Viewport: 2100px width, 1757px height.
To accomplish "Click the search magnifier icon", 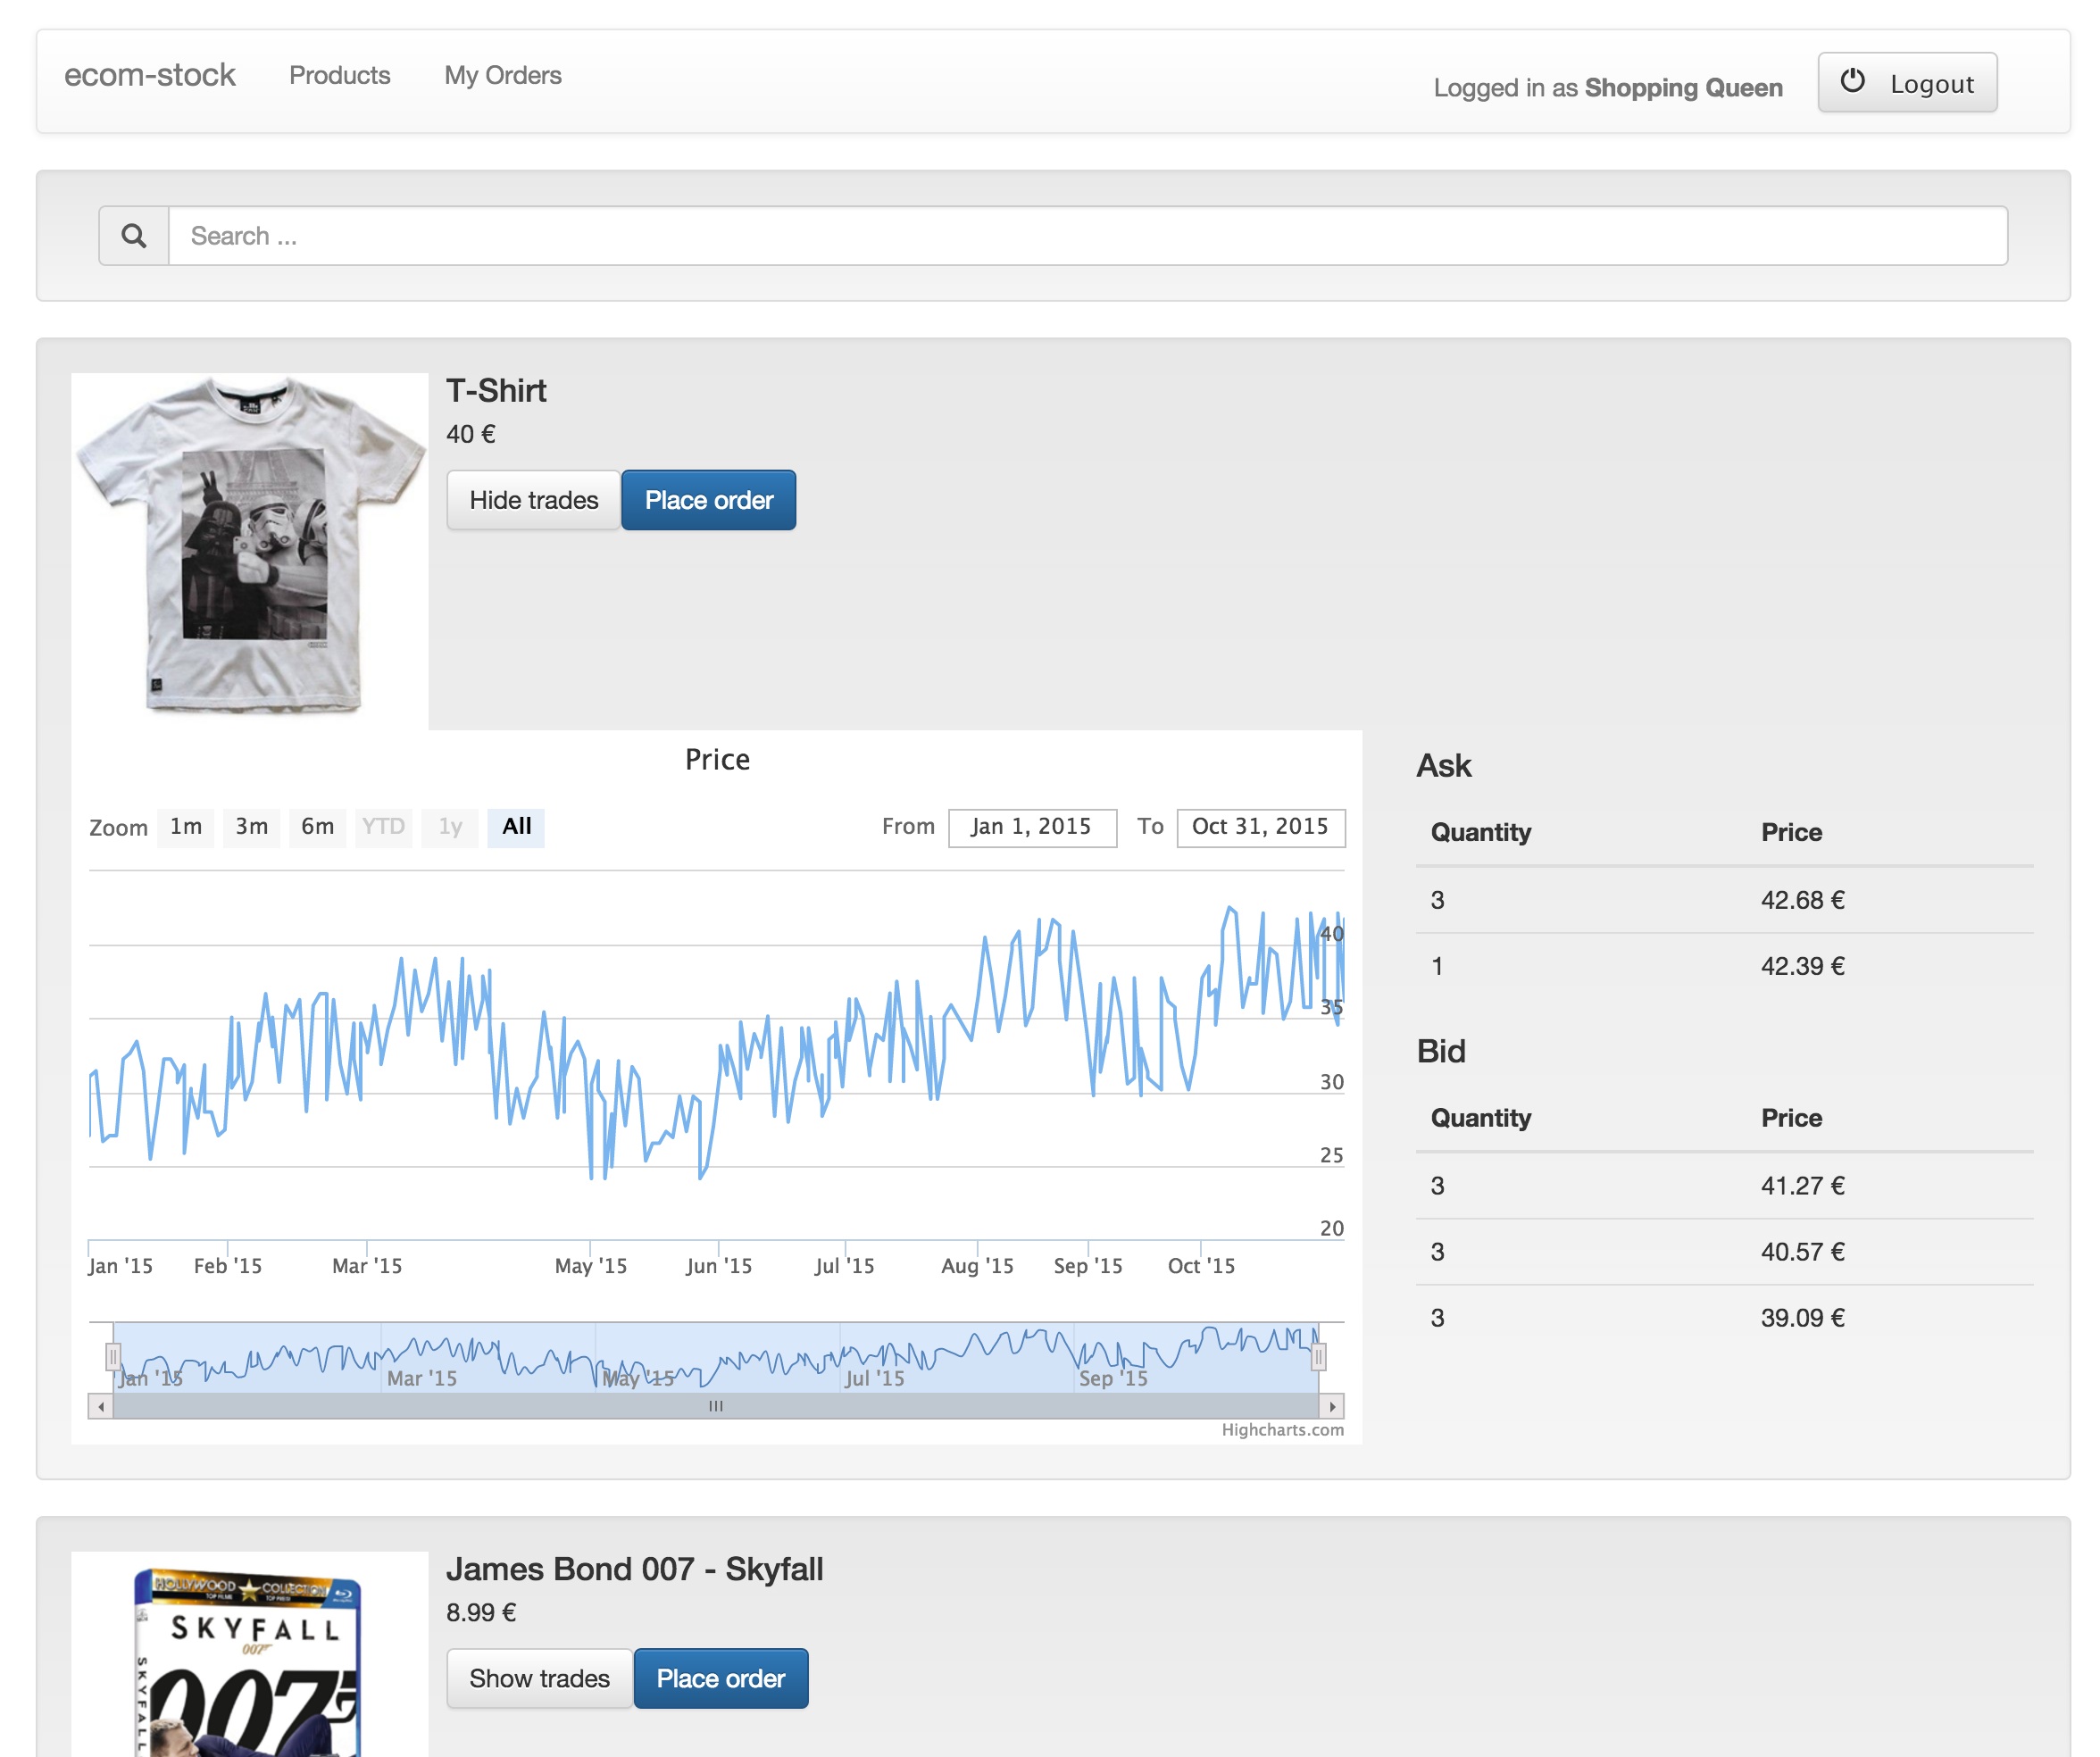I will tap(134, 236).
